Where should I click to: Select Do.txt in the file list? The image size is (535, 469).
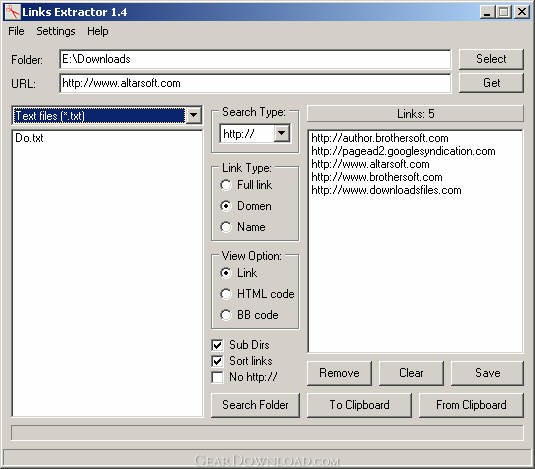[29, 138]
